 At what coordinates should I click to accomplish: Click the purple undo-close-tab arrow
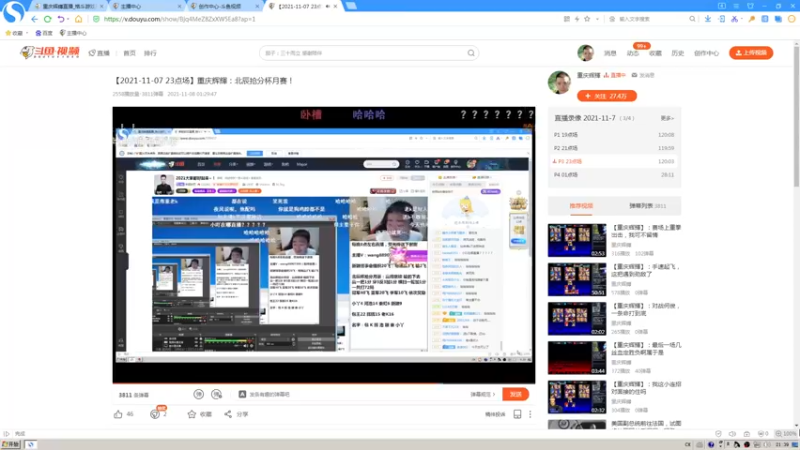tap(61, 19)
